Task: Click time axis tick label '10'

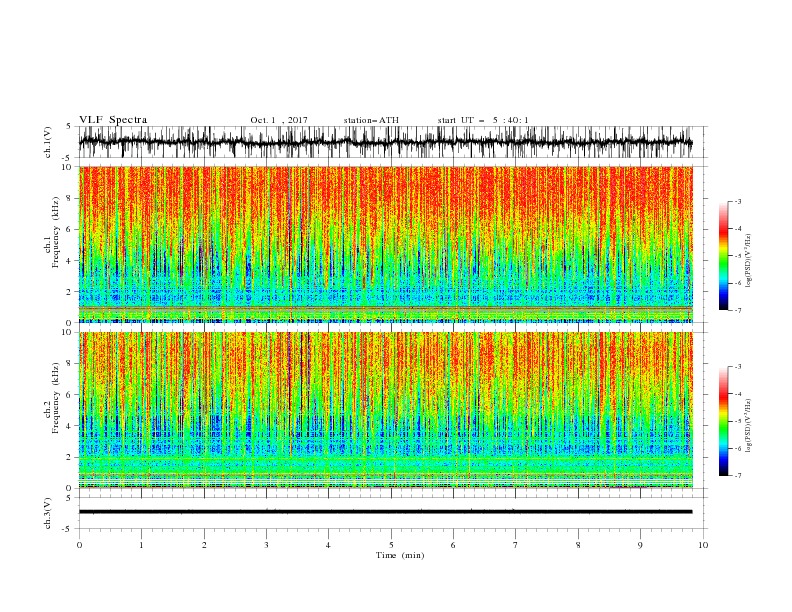Action: [703, 545]
